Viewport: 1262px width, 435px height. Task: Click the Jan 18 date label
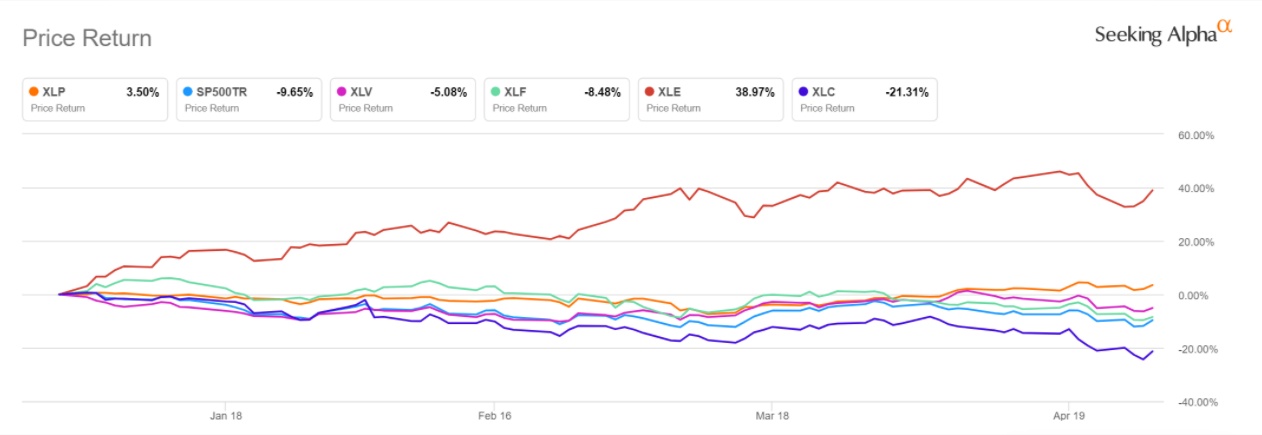coord(226,414)
